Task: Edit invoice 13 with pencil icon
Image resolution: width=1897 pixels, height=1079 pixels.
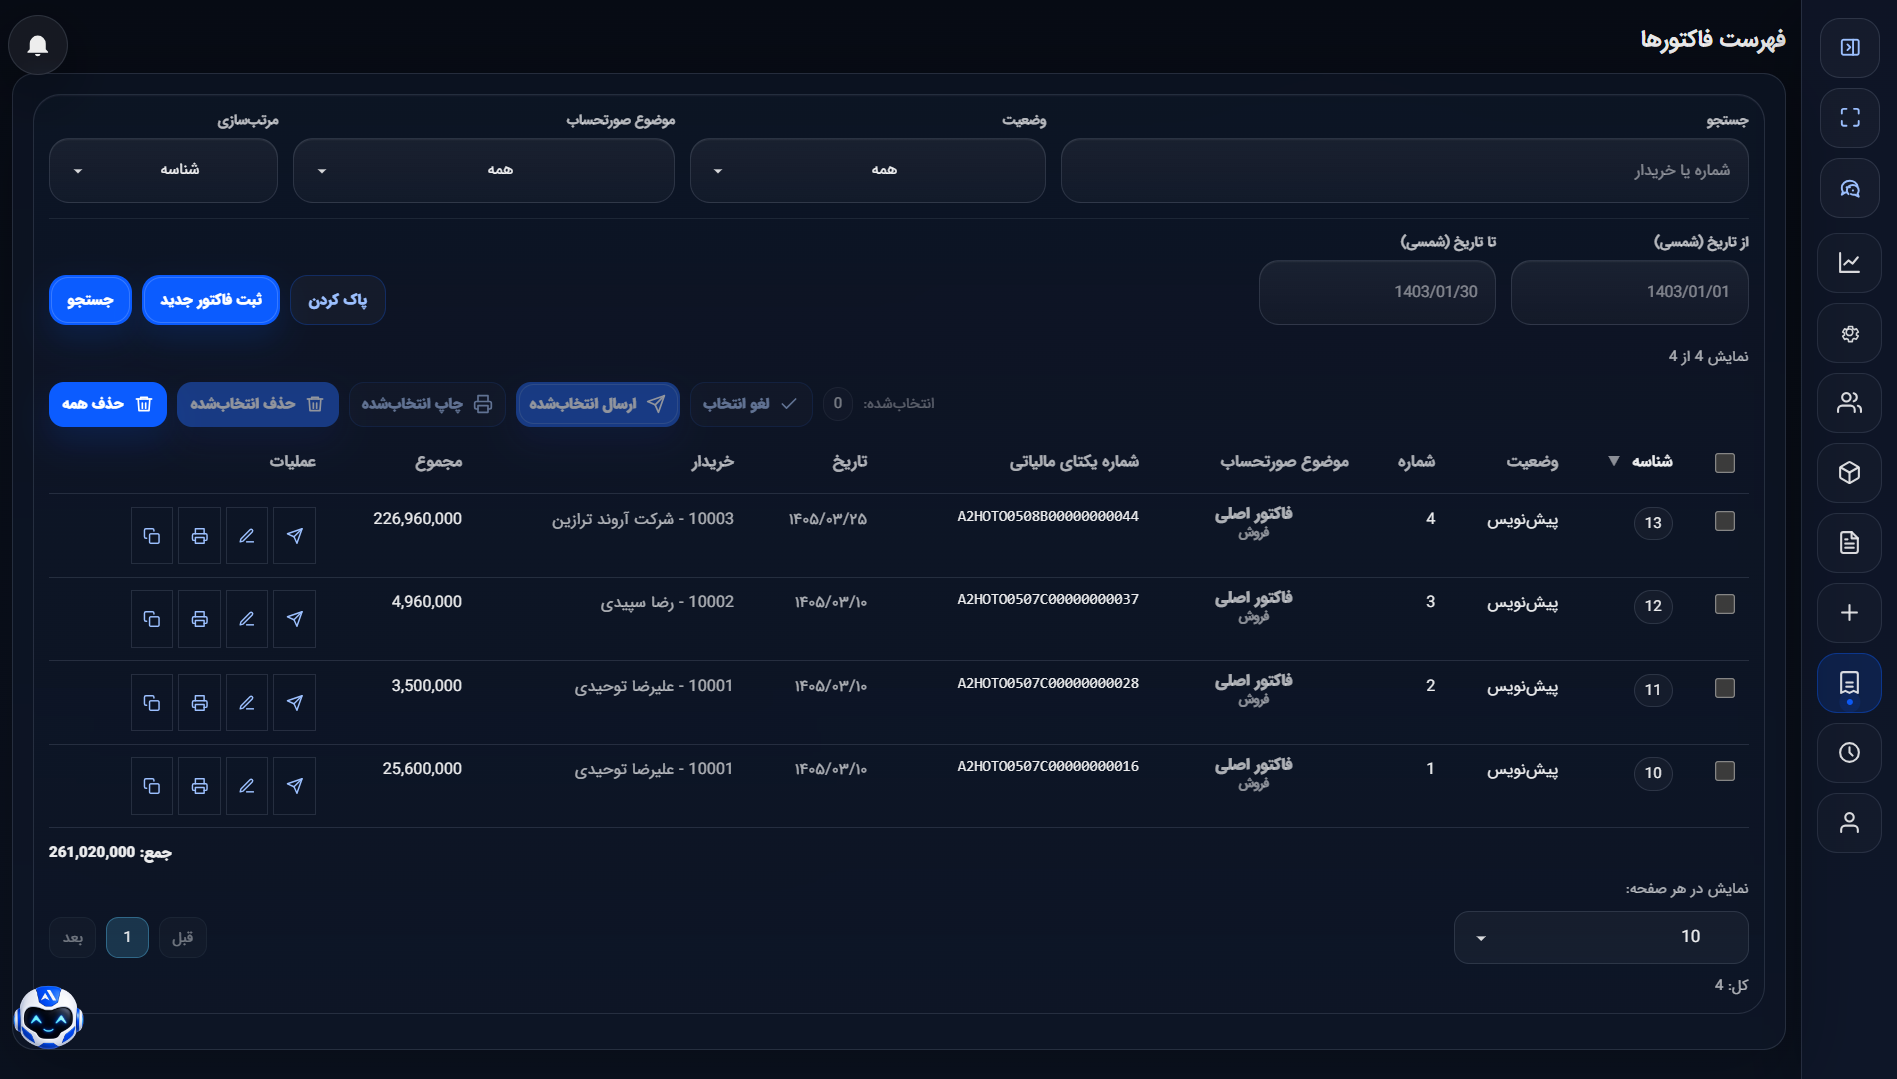Action: (x=247, y=536)
